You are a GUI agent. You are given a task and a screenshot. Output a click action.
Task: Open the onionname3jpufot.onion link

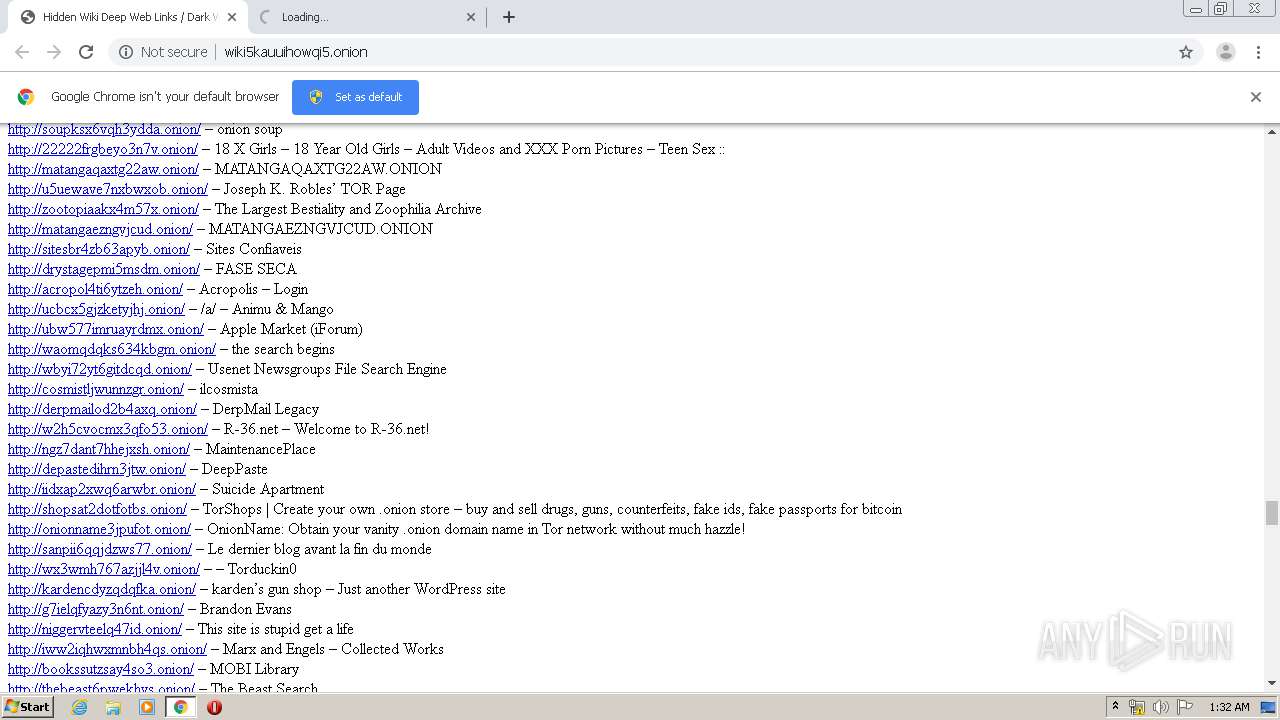point(99,529)
